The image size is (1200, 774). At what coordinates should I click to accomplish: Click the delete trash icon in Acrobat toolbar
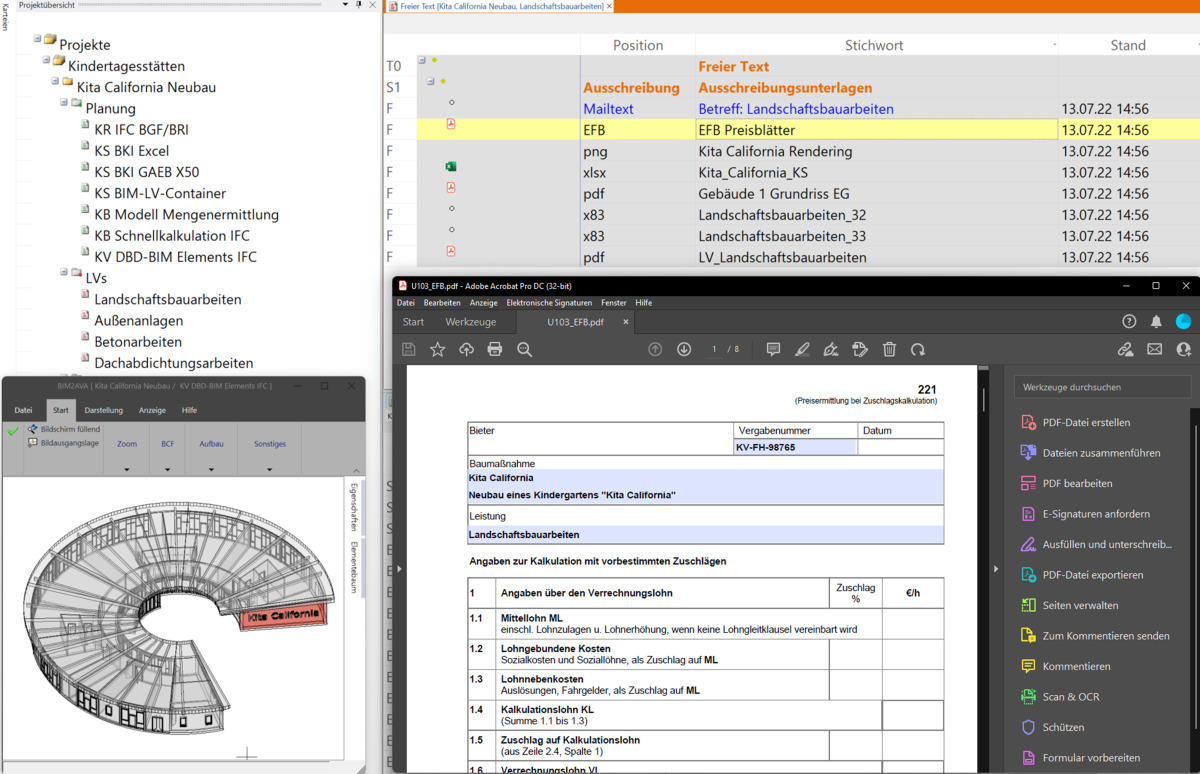[889, 349]
